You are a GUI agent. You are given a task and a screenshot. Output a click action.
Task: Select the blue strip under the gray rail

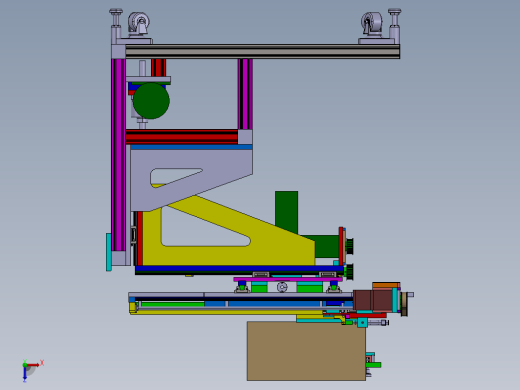(273, 304)
